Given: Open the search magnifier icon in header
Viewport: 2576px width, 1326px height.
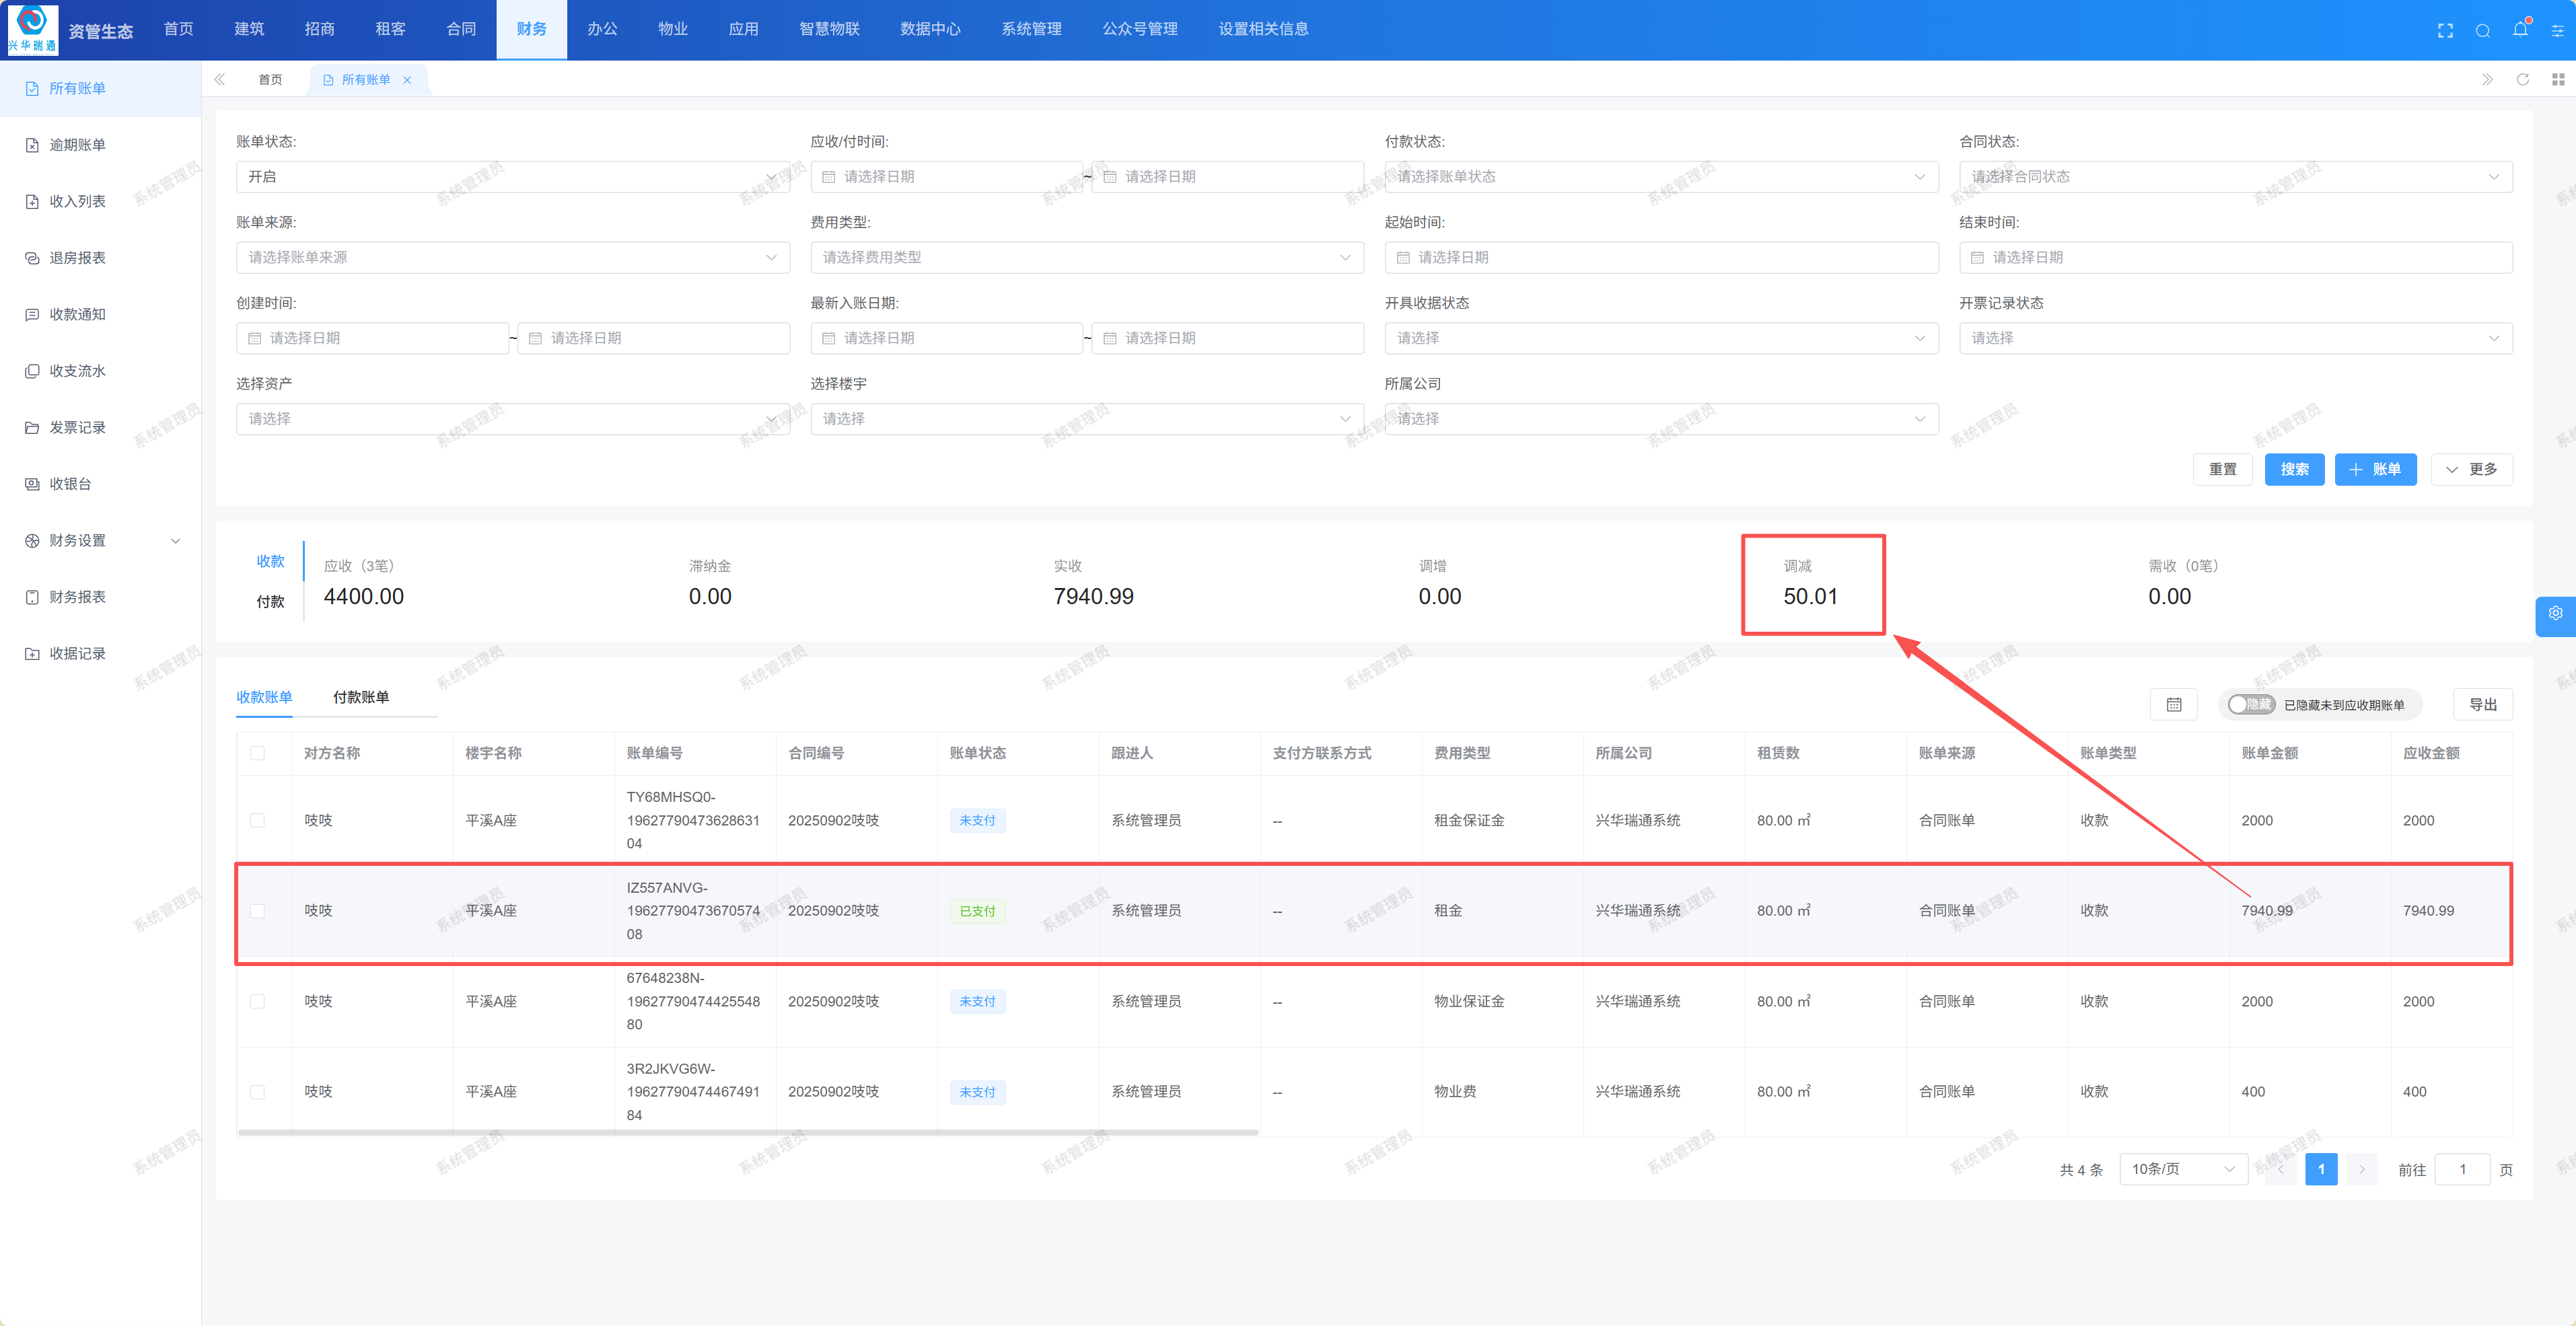Looking at the screenshot, I should coord(2482,30).
